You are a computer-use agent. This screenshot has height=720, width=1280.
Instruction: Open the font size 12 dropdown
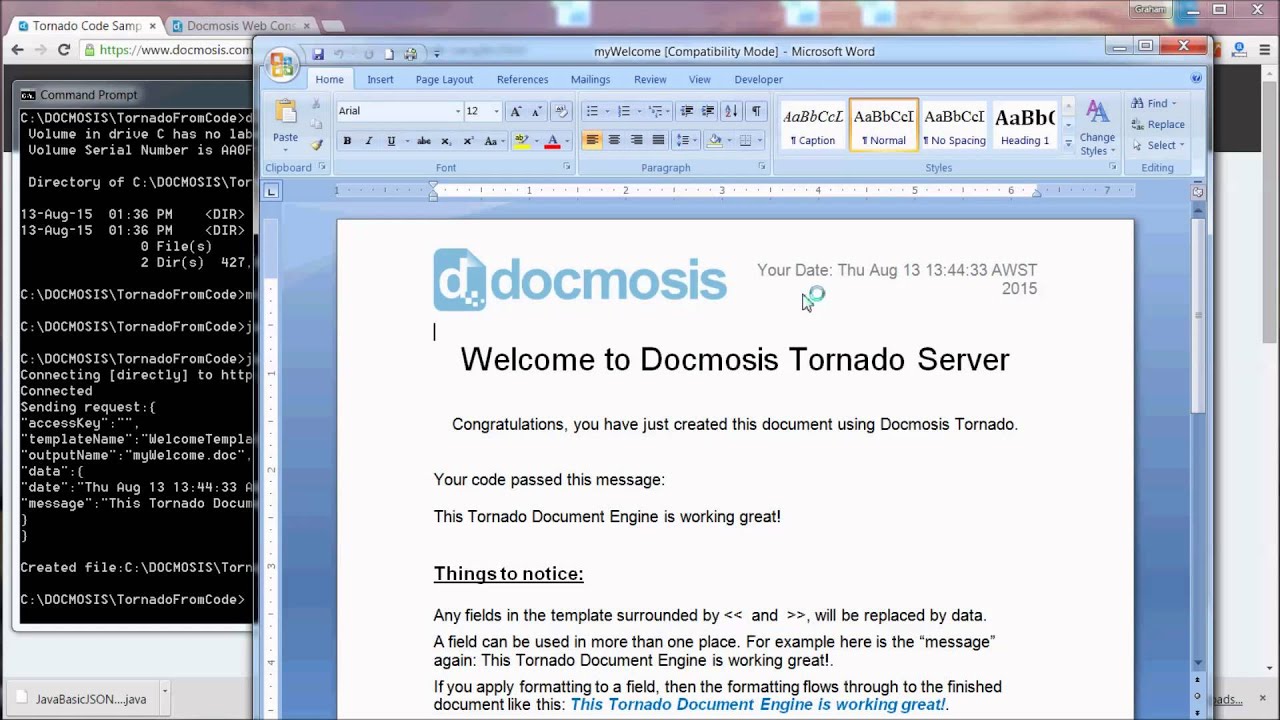[x=496, y=111]
